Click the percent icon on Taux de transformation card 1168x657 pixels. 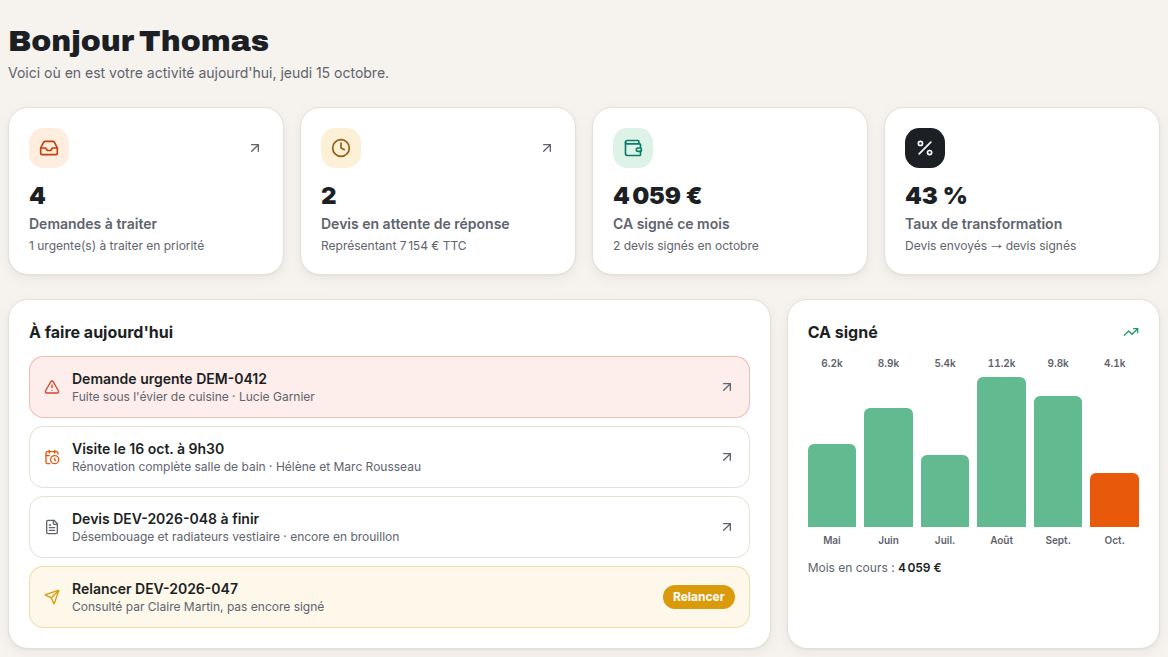point(925,148)
